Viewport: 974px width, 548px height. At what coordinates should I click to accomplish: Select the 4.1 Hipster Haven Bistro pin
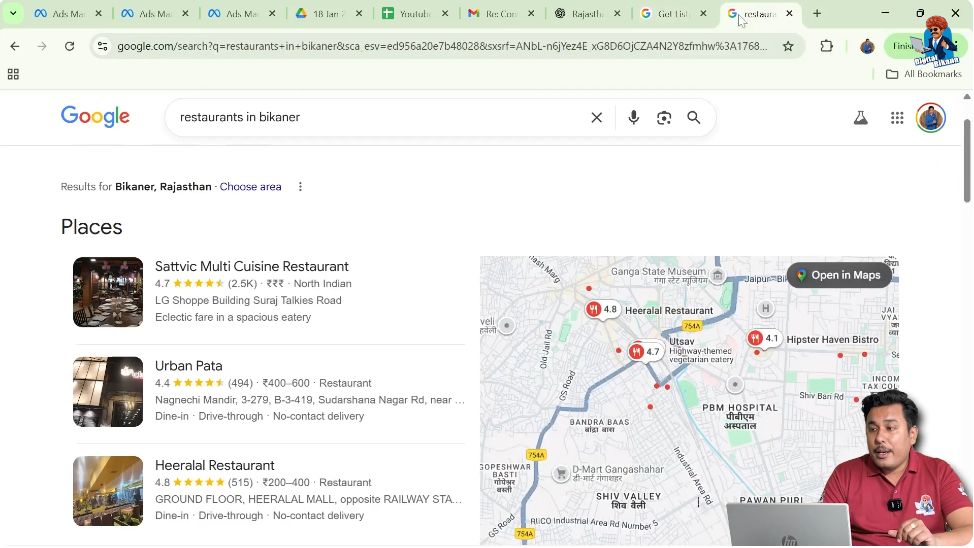point(763,339)
